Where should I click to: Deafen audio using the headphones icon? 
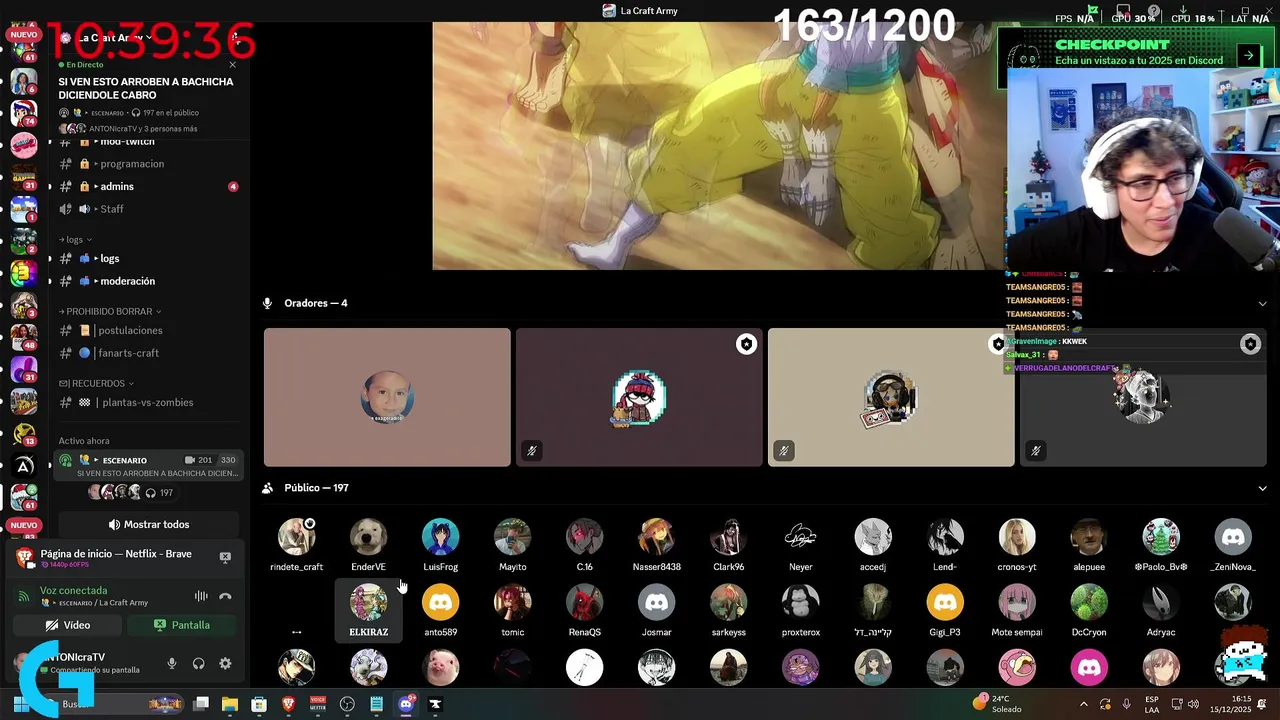pos(198,663)
